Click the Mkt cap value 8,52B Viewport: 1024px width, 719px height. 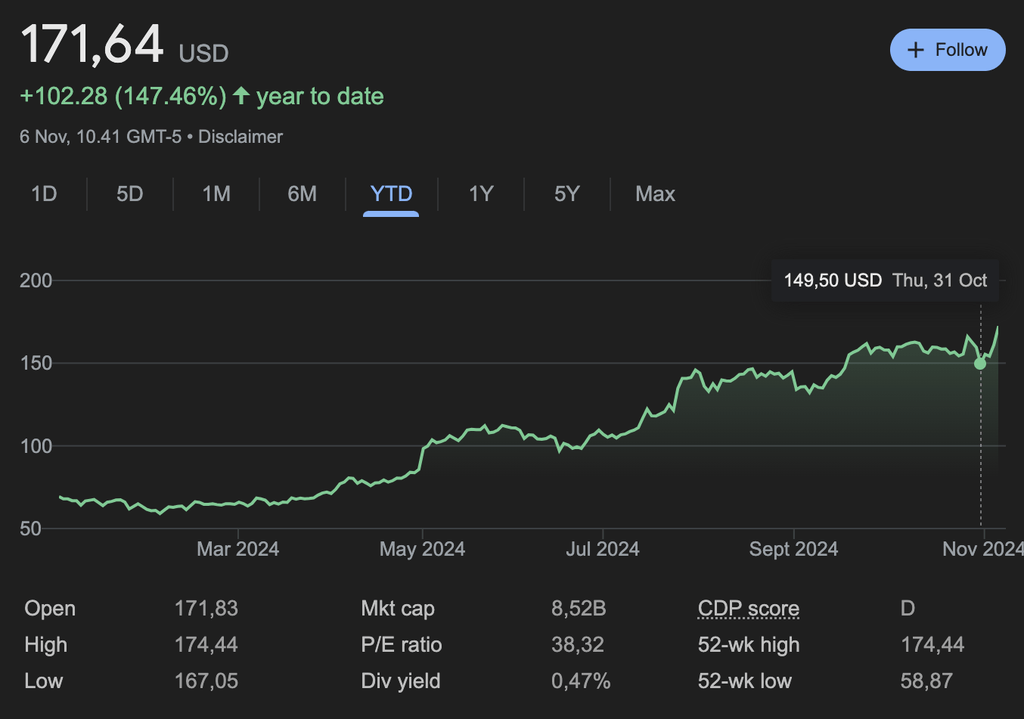point(578,609)
